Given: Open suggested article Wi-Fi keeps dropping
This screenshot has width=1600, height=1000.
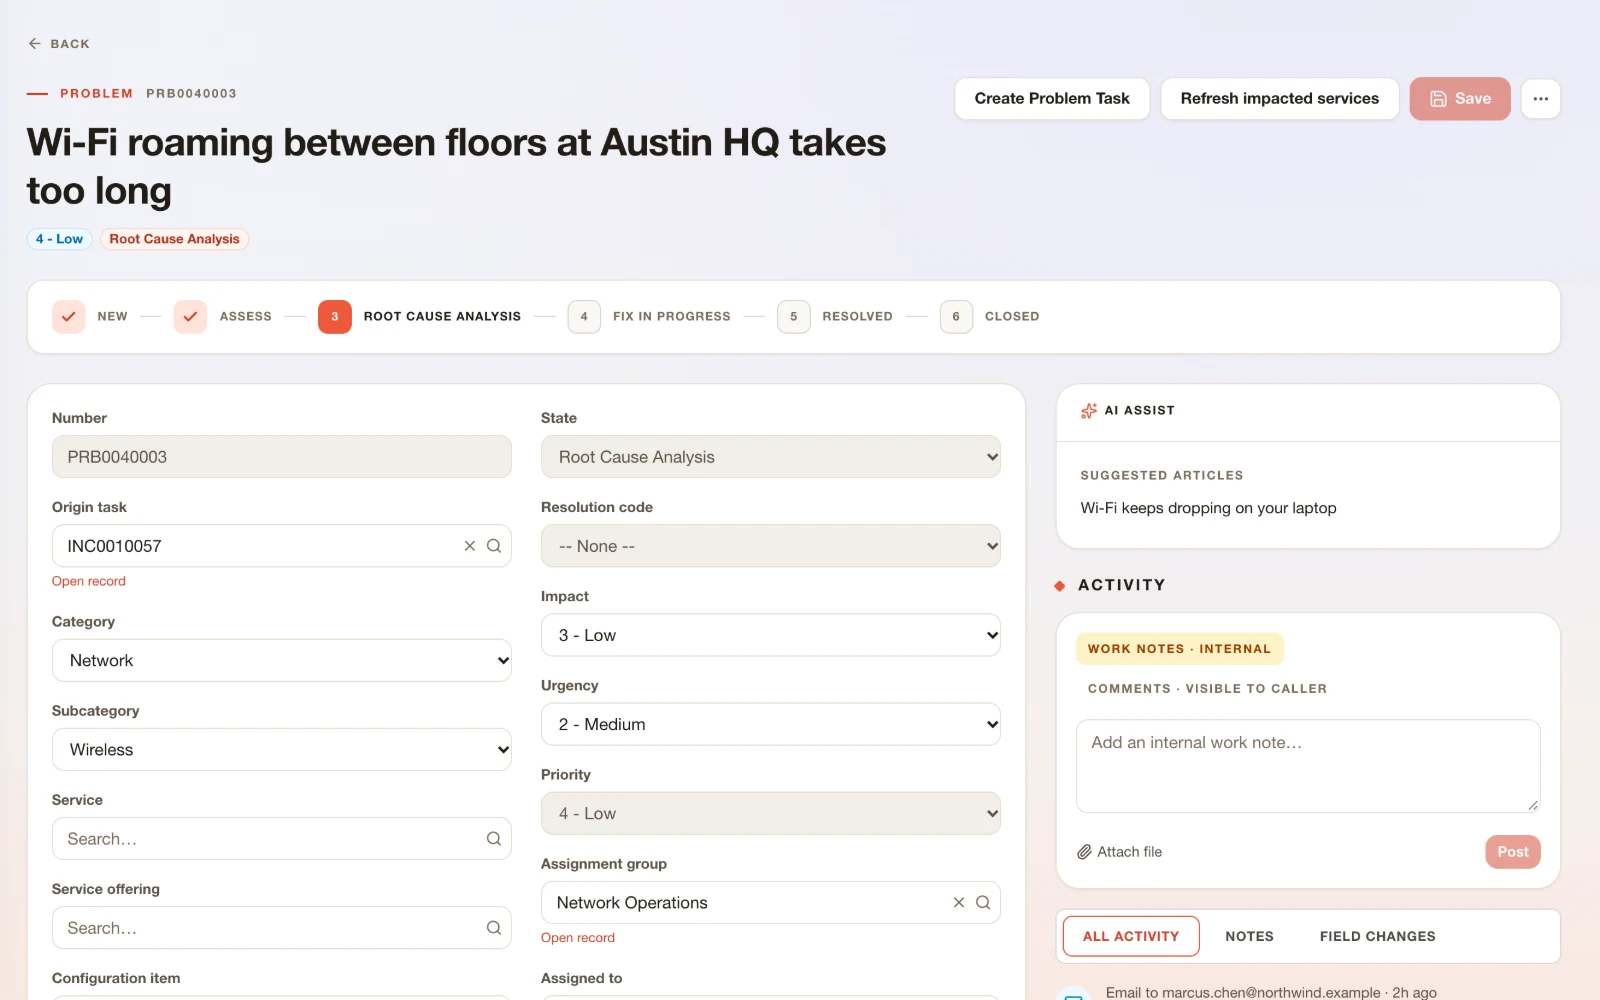Looking at the screenshot, I should tap(1208, 508).
